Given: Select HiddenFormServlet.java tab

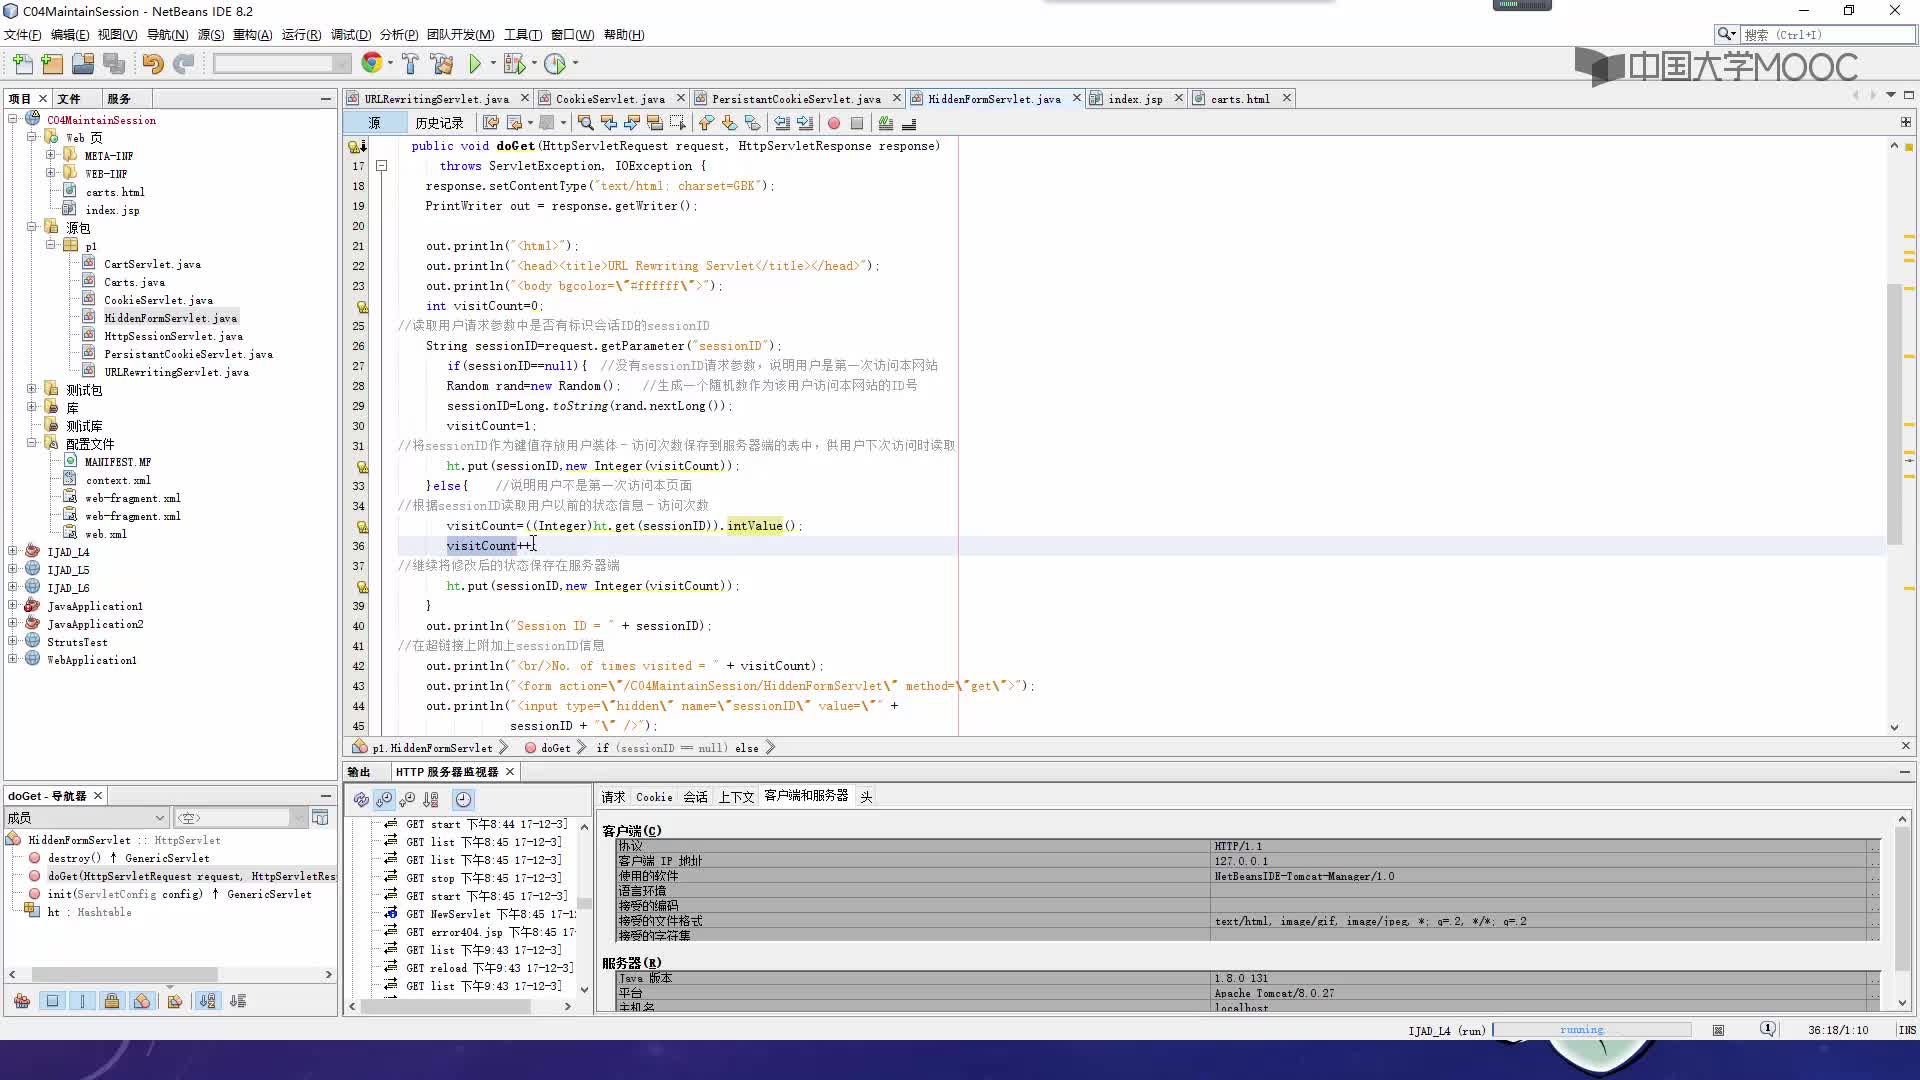Looking at the screenshot, I should [993, 99].
